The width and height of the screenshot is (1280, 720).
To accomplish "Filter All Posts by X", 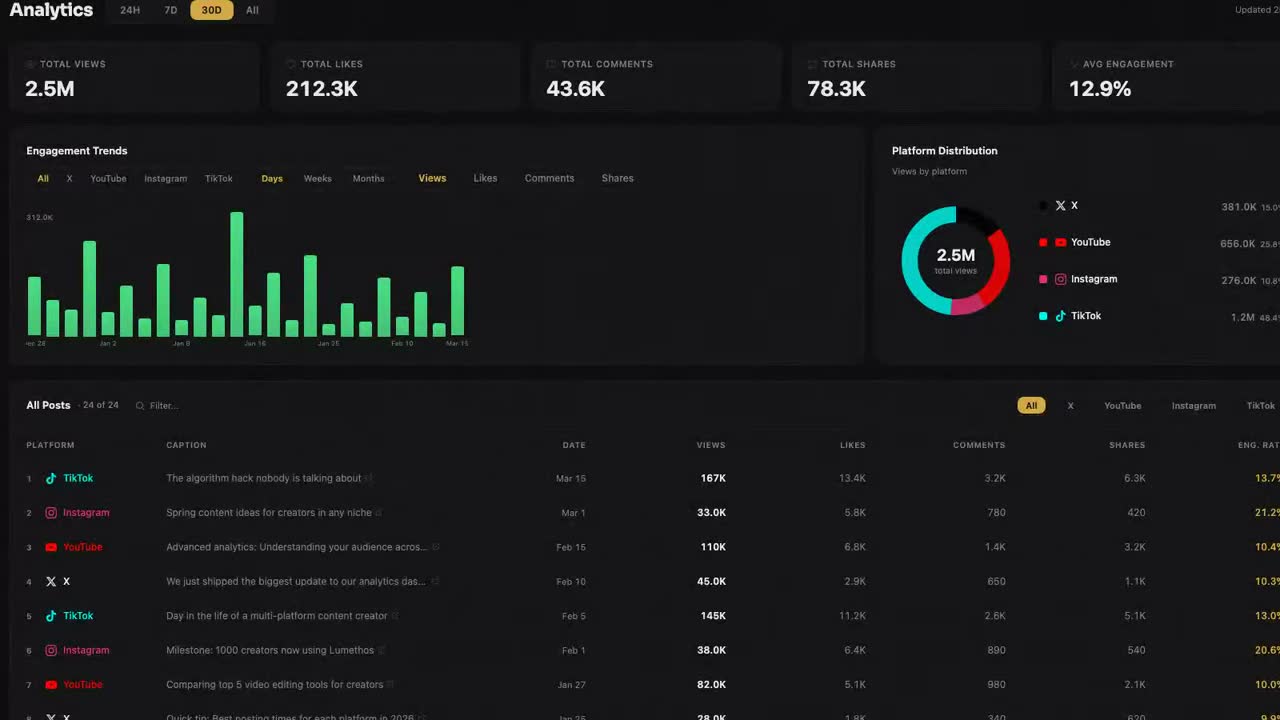I will (x=1070, y=406).
